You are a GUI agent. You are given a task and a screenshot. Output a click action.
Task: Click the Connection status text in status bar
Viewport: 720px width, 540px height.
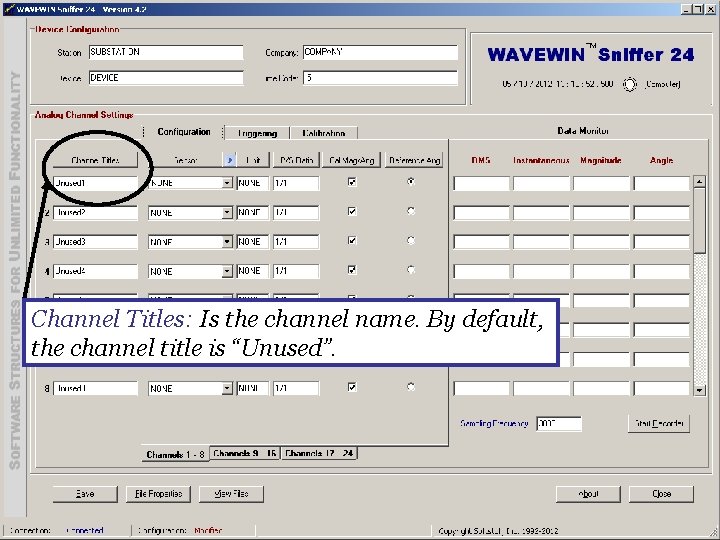click(x=84, y=531)
